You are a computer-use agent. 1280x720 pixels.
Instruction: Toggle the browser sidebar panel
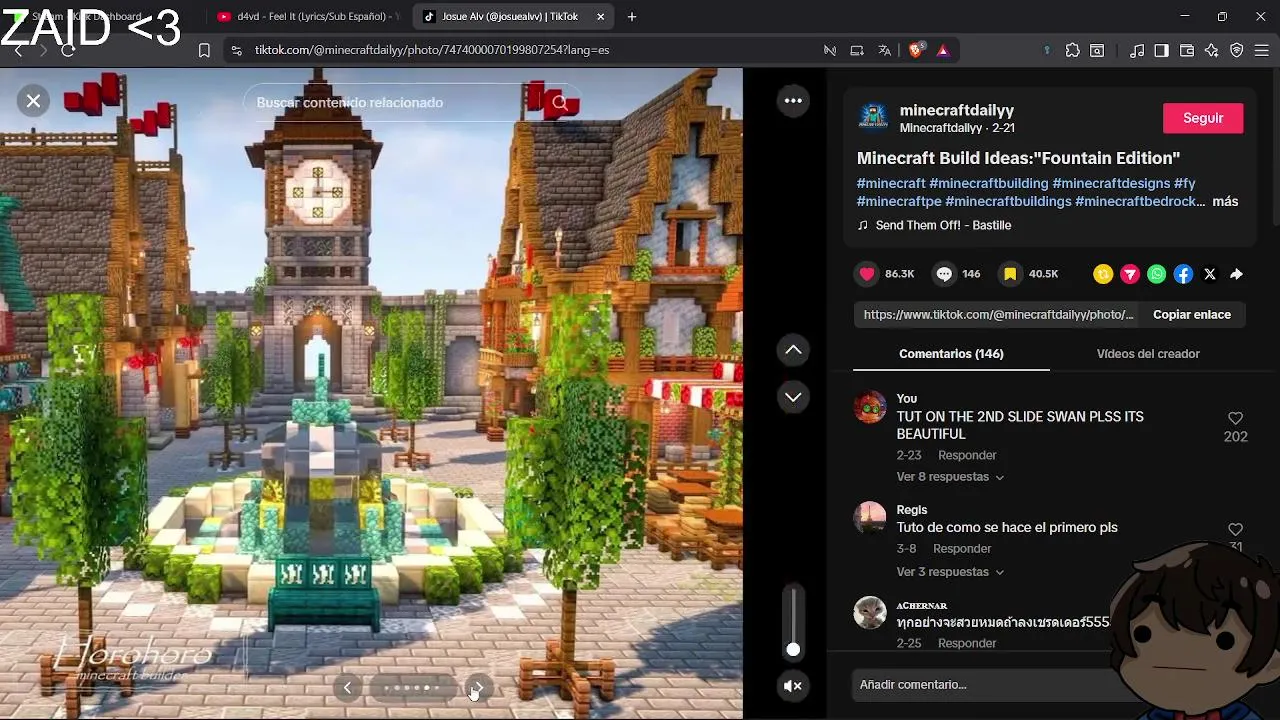pyautogui.click(x=1162, y=50)
